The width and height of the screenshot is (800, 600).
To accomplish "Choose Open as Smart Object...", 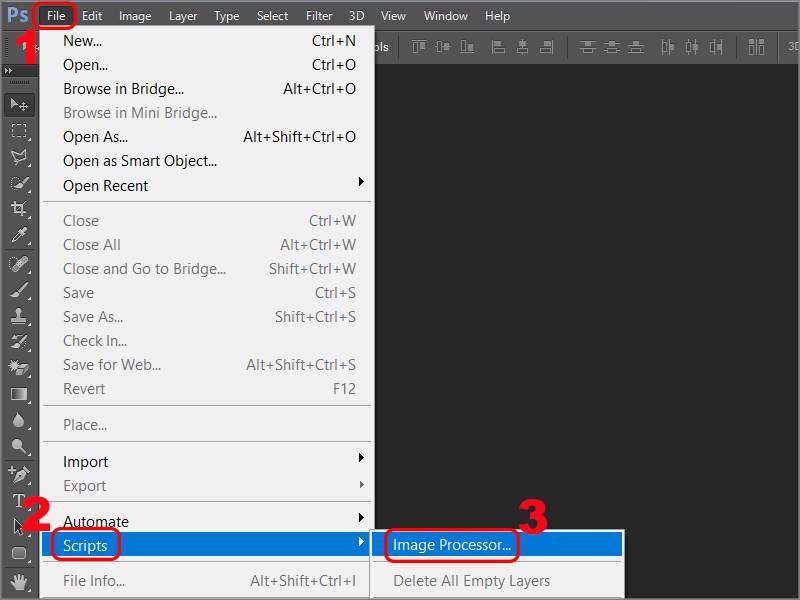I will click(207, 161).
